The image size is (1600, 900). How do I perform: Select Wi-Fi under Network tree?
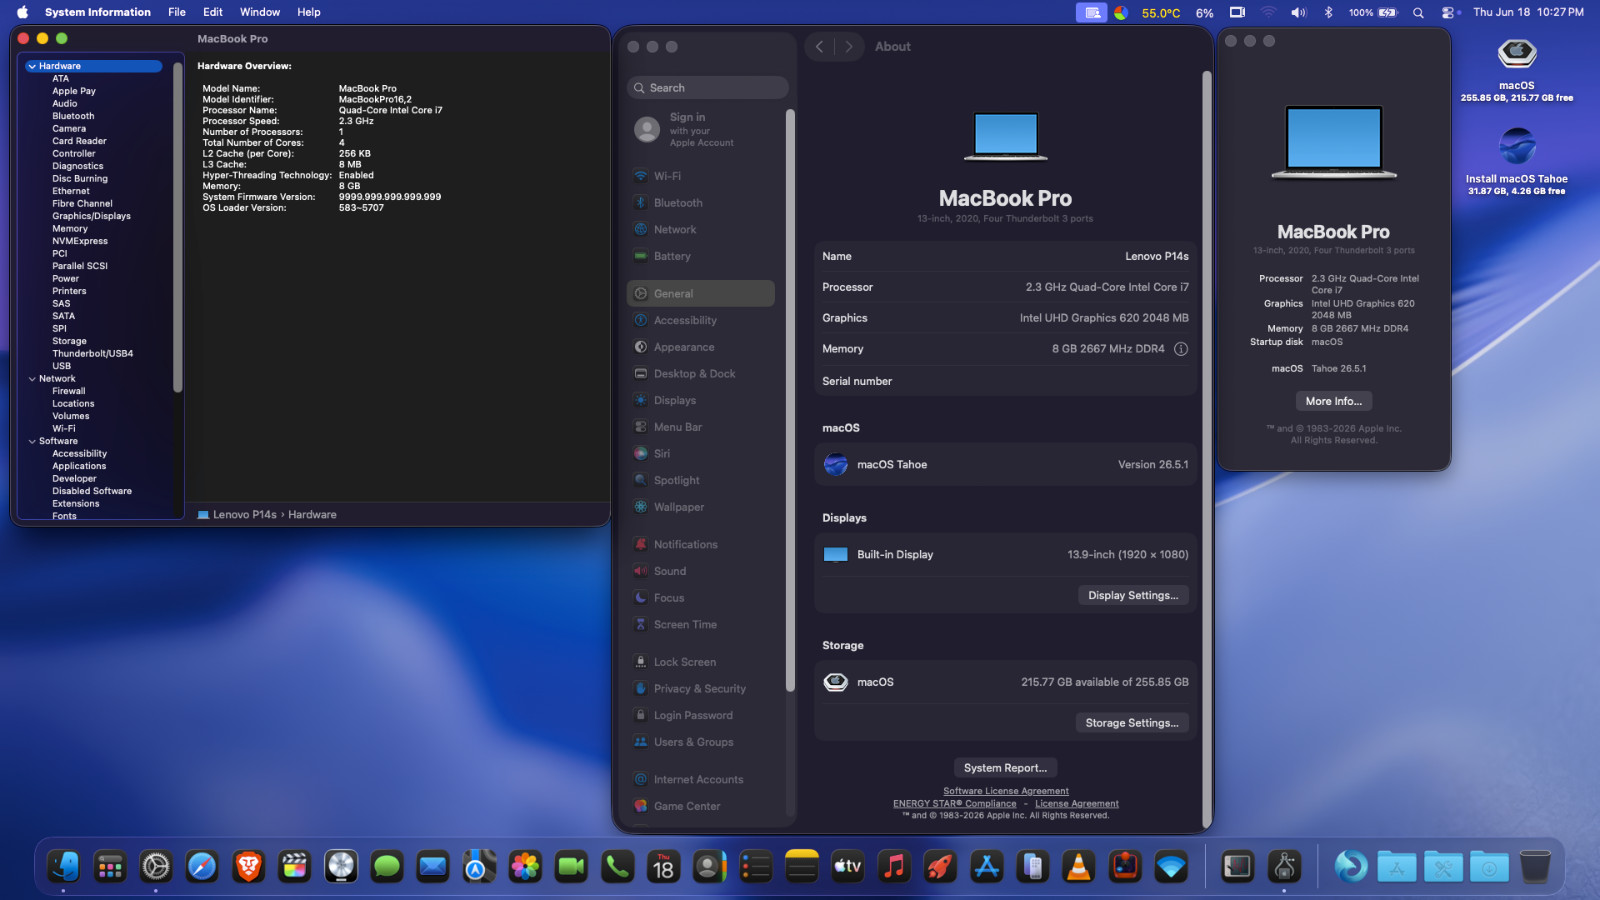[64, 429]
